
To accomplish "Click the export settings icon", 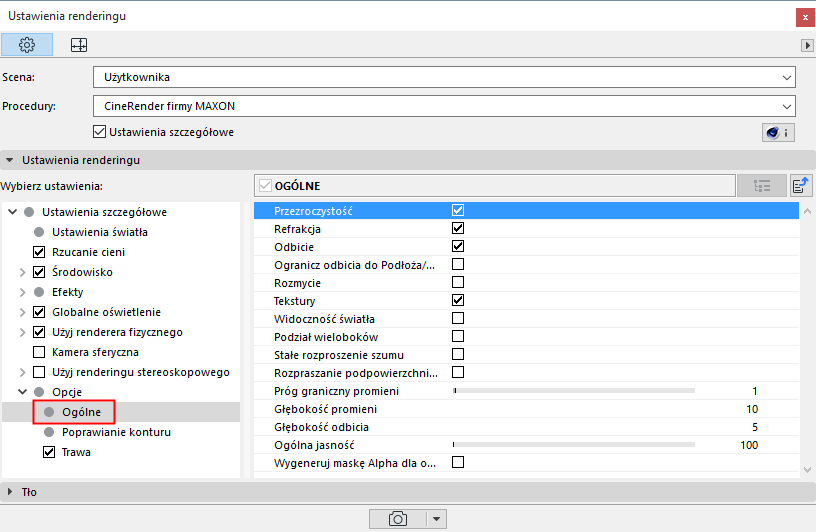I will 801,186.
